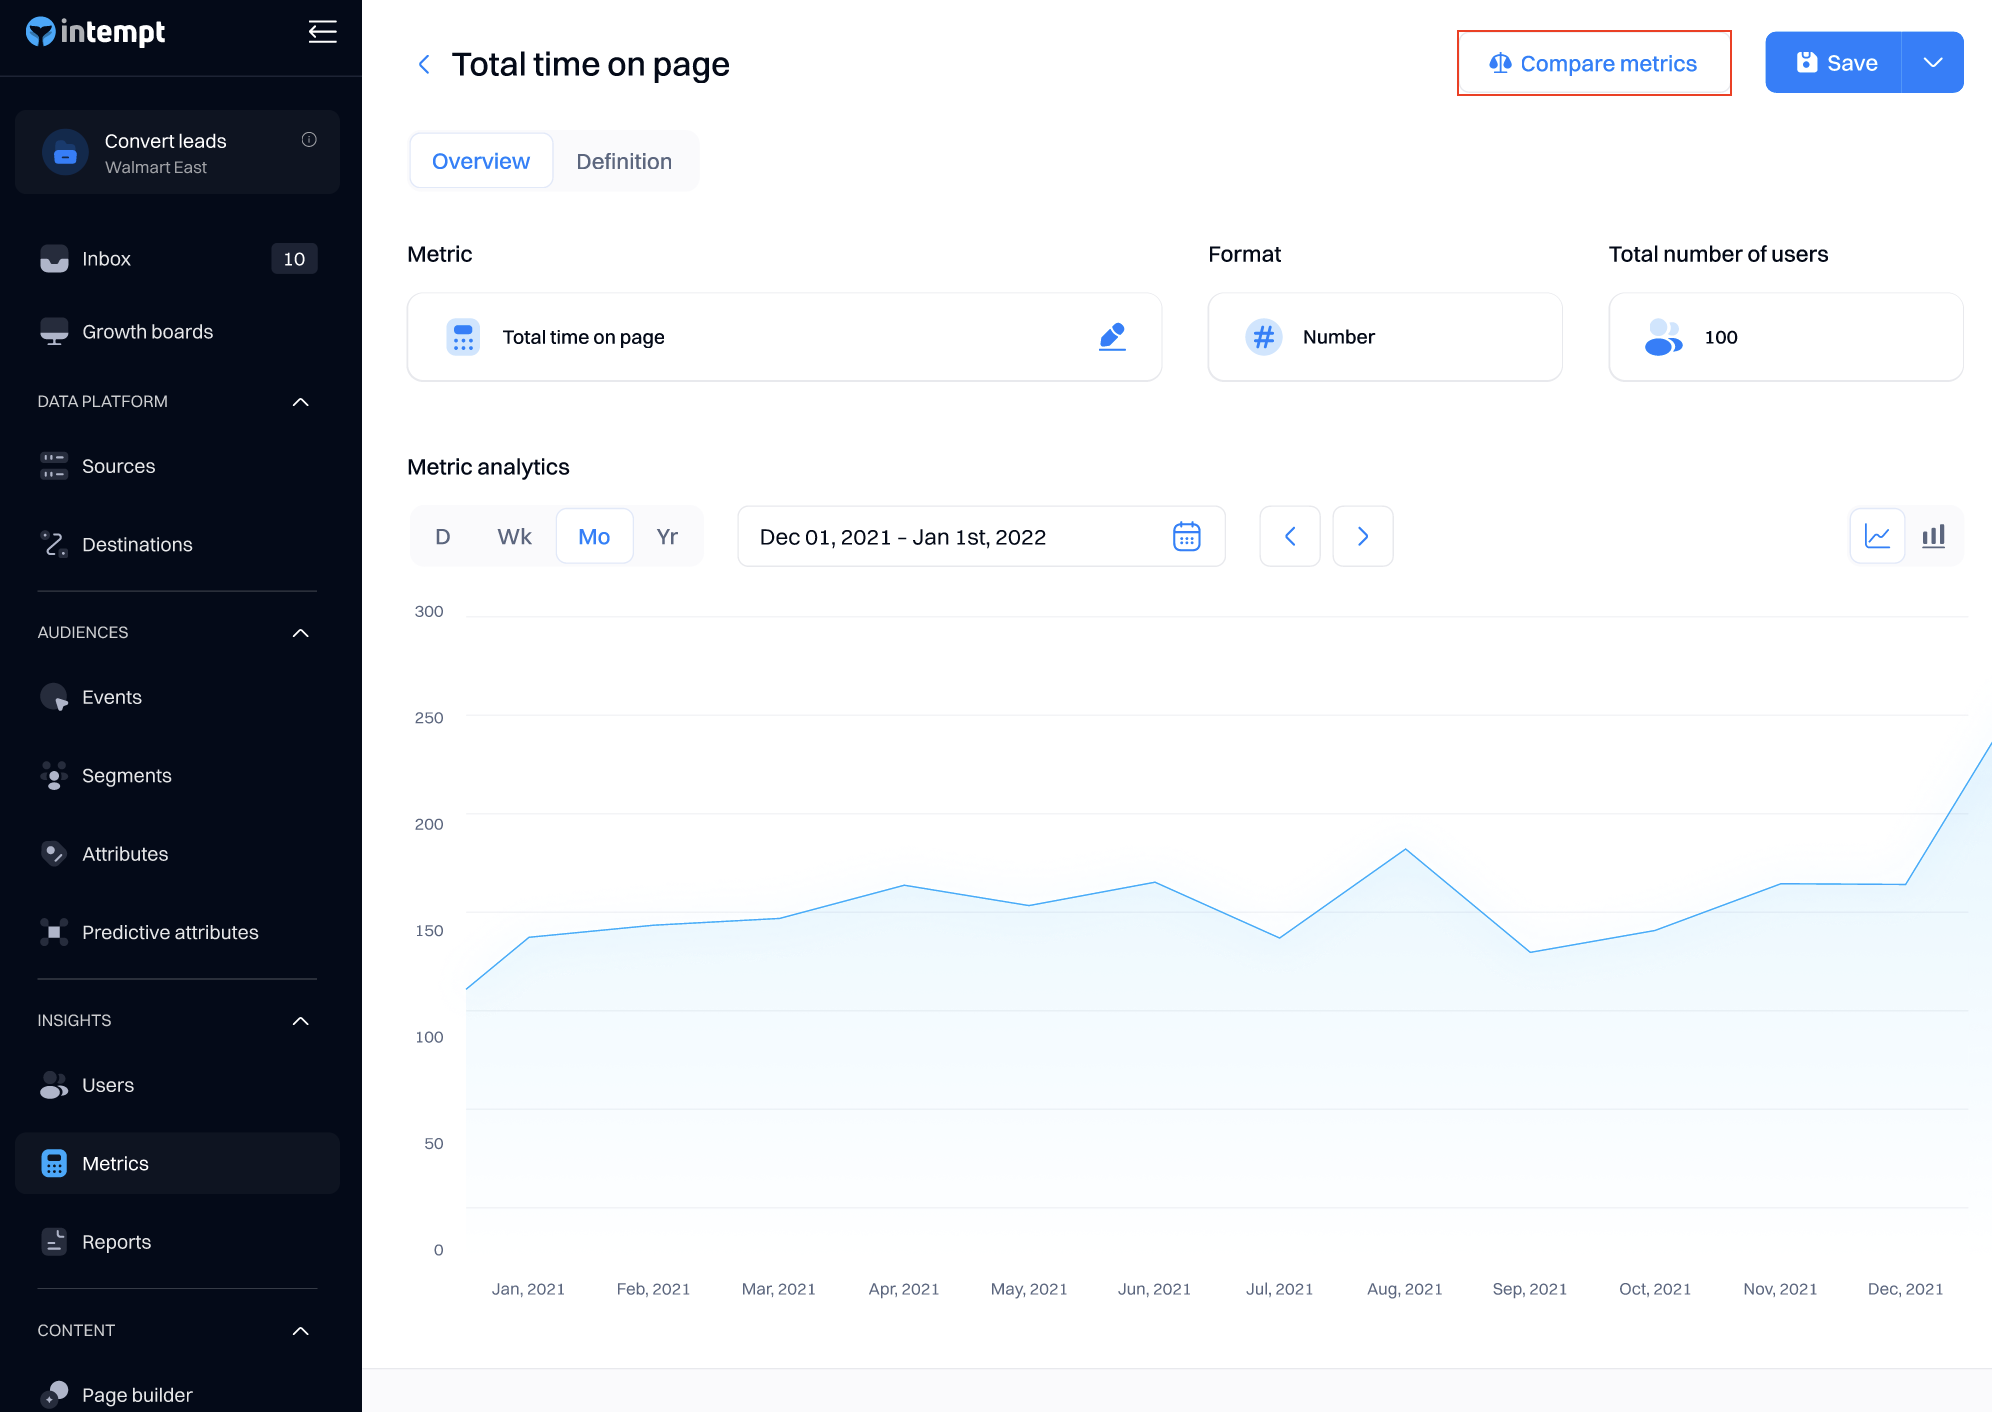This screenshot has height=1412, width=1992.
Task: Open Segments in the sidebar
Action: coord(127,776)
